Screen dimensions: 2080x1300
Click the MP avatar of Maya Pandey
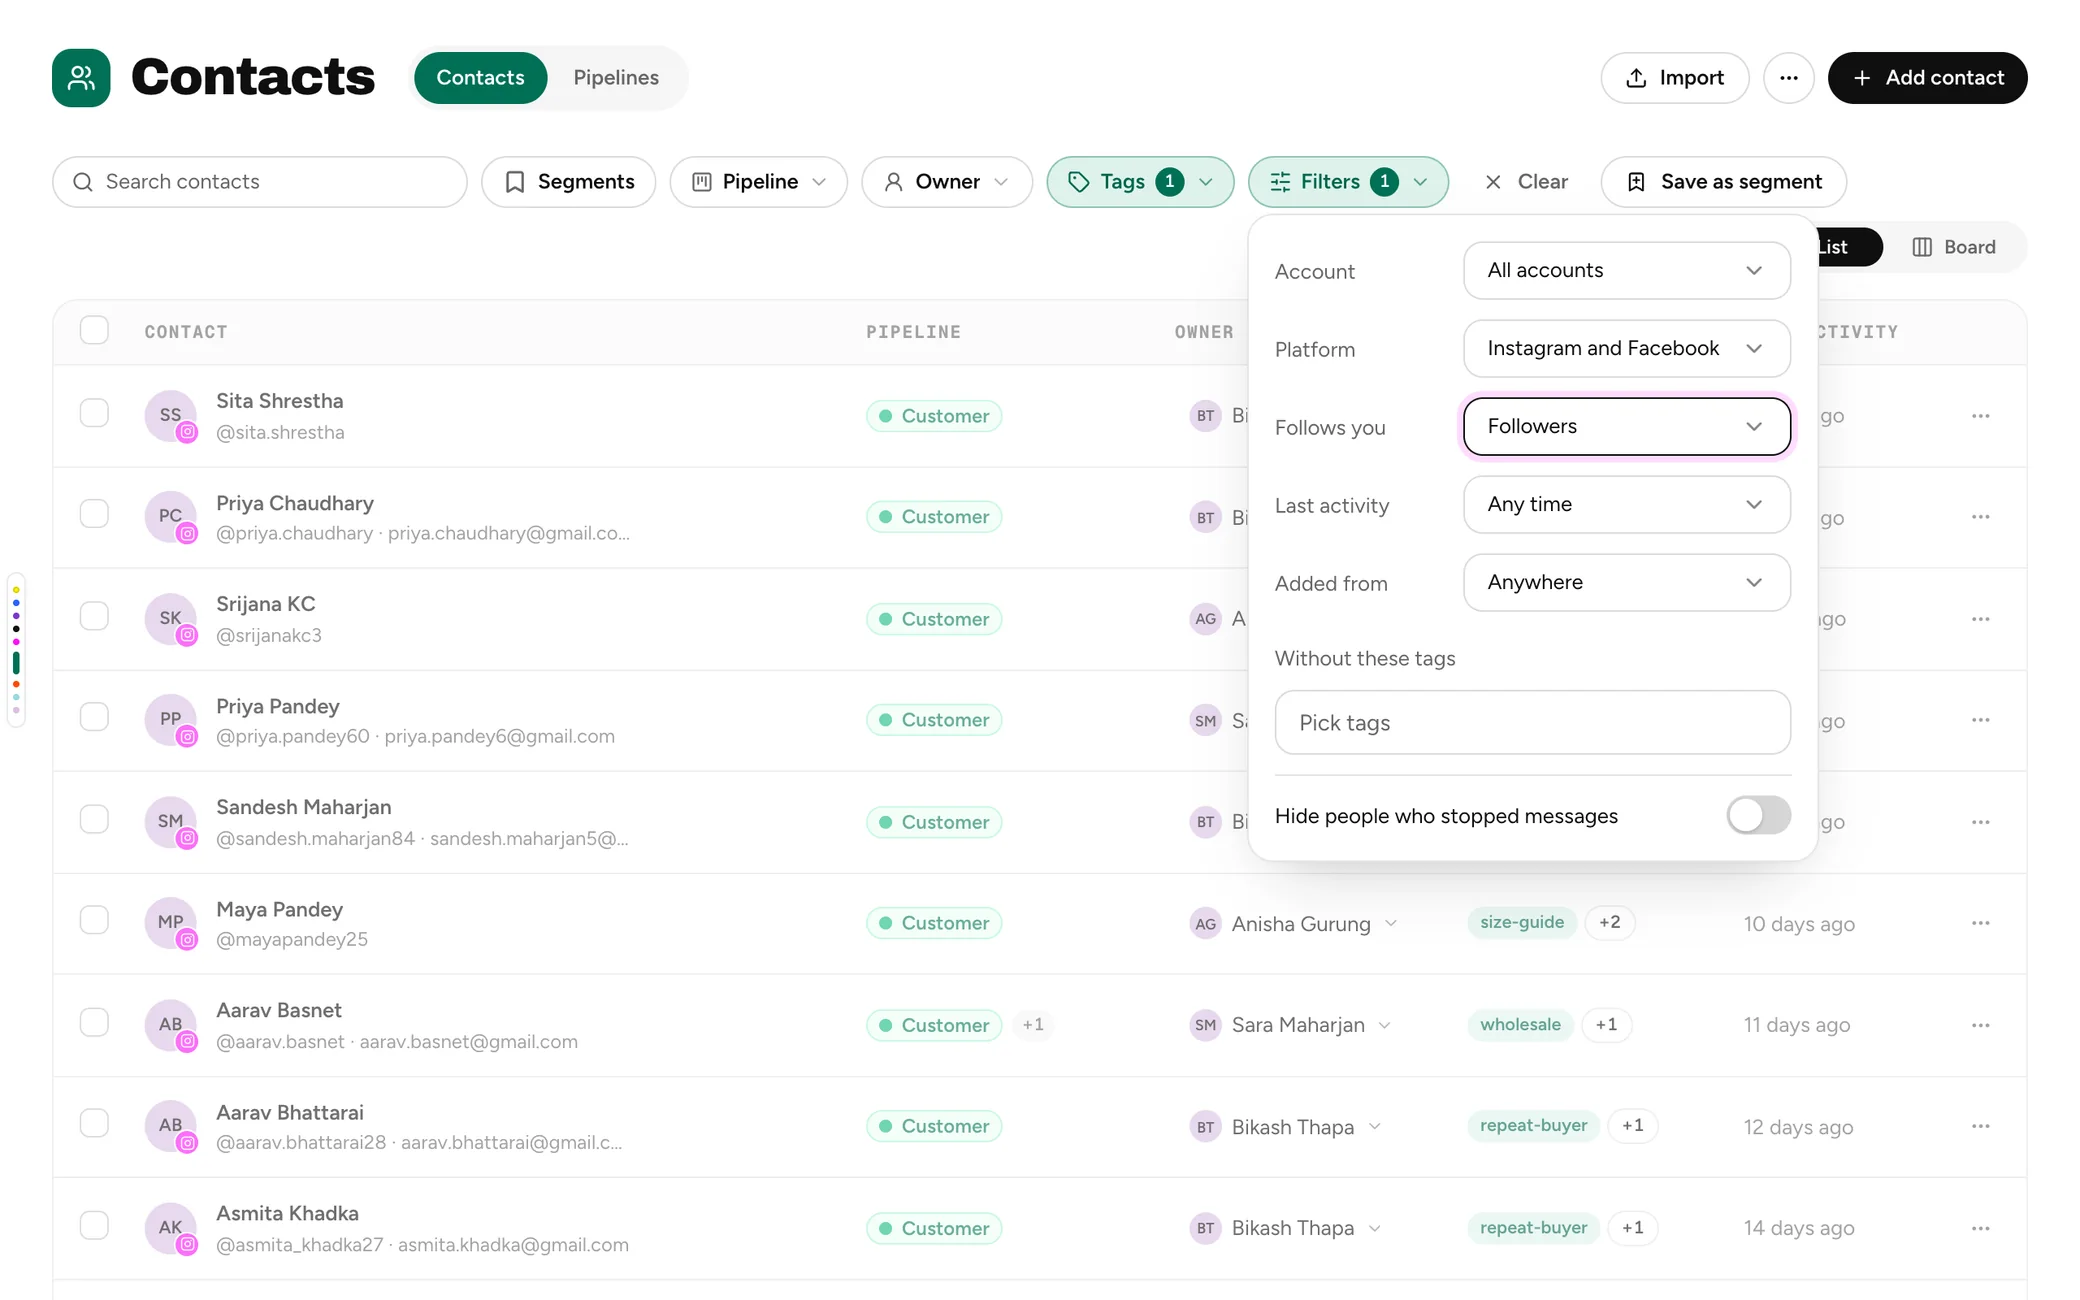170,922
